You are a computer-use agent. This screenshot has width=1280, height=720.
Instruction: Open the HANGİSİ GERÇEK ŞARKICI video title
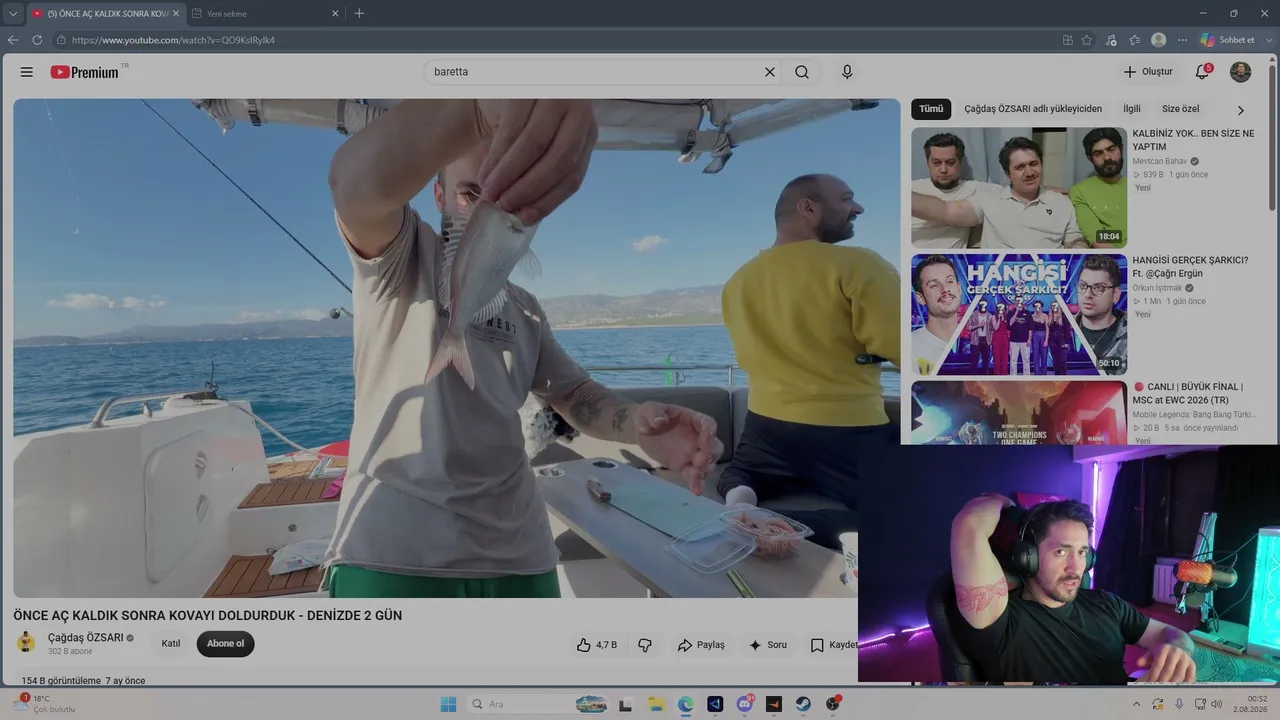(x=1190, y=267)
